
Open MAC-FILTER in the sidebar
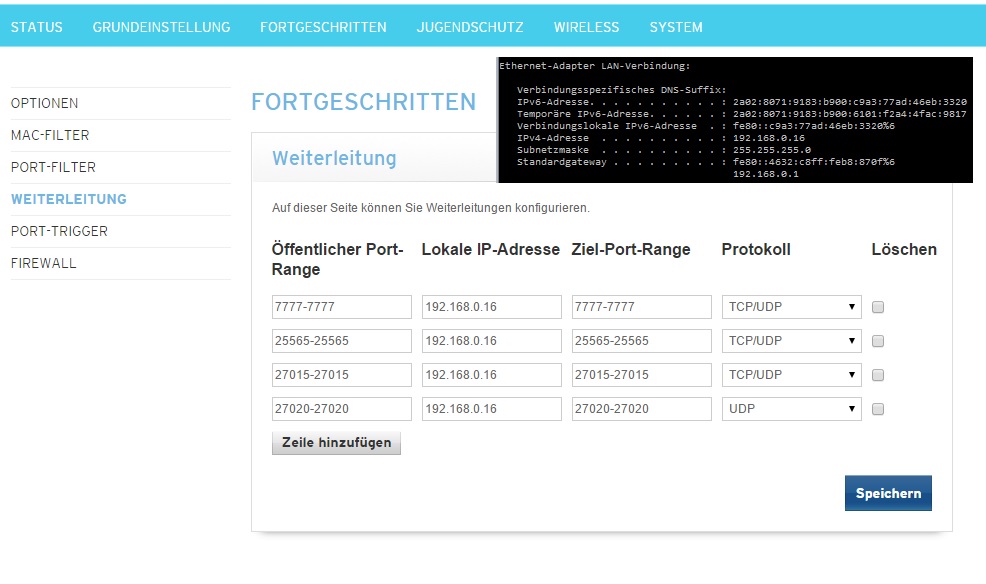click(50, 135)
